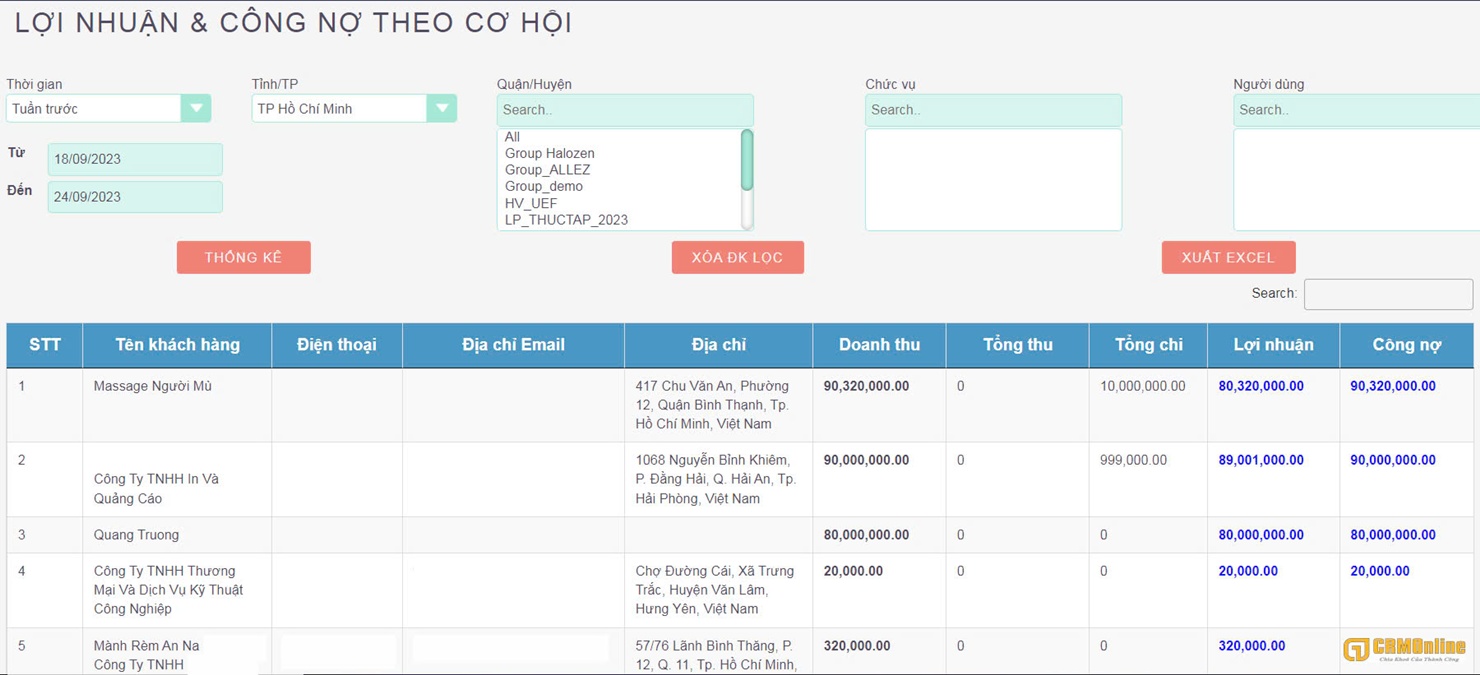
Task: Select the All option in list
Action: click(512, 137)
